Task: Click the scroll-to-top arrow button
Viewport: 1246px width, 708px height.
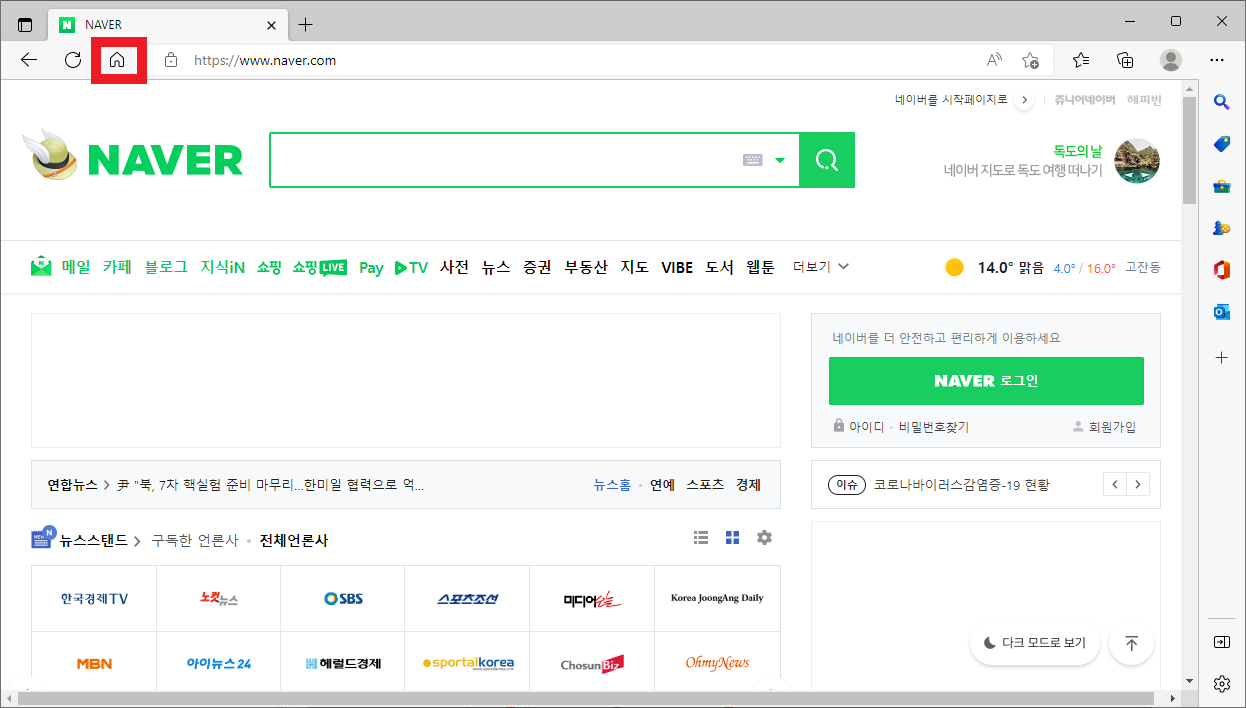Action: pos(1132,643)
